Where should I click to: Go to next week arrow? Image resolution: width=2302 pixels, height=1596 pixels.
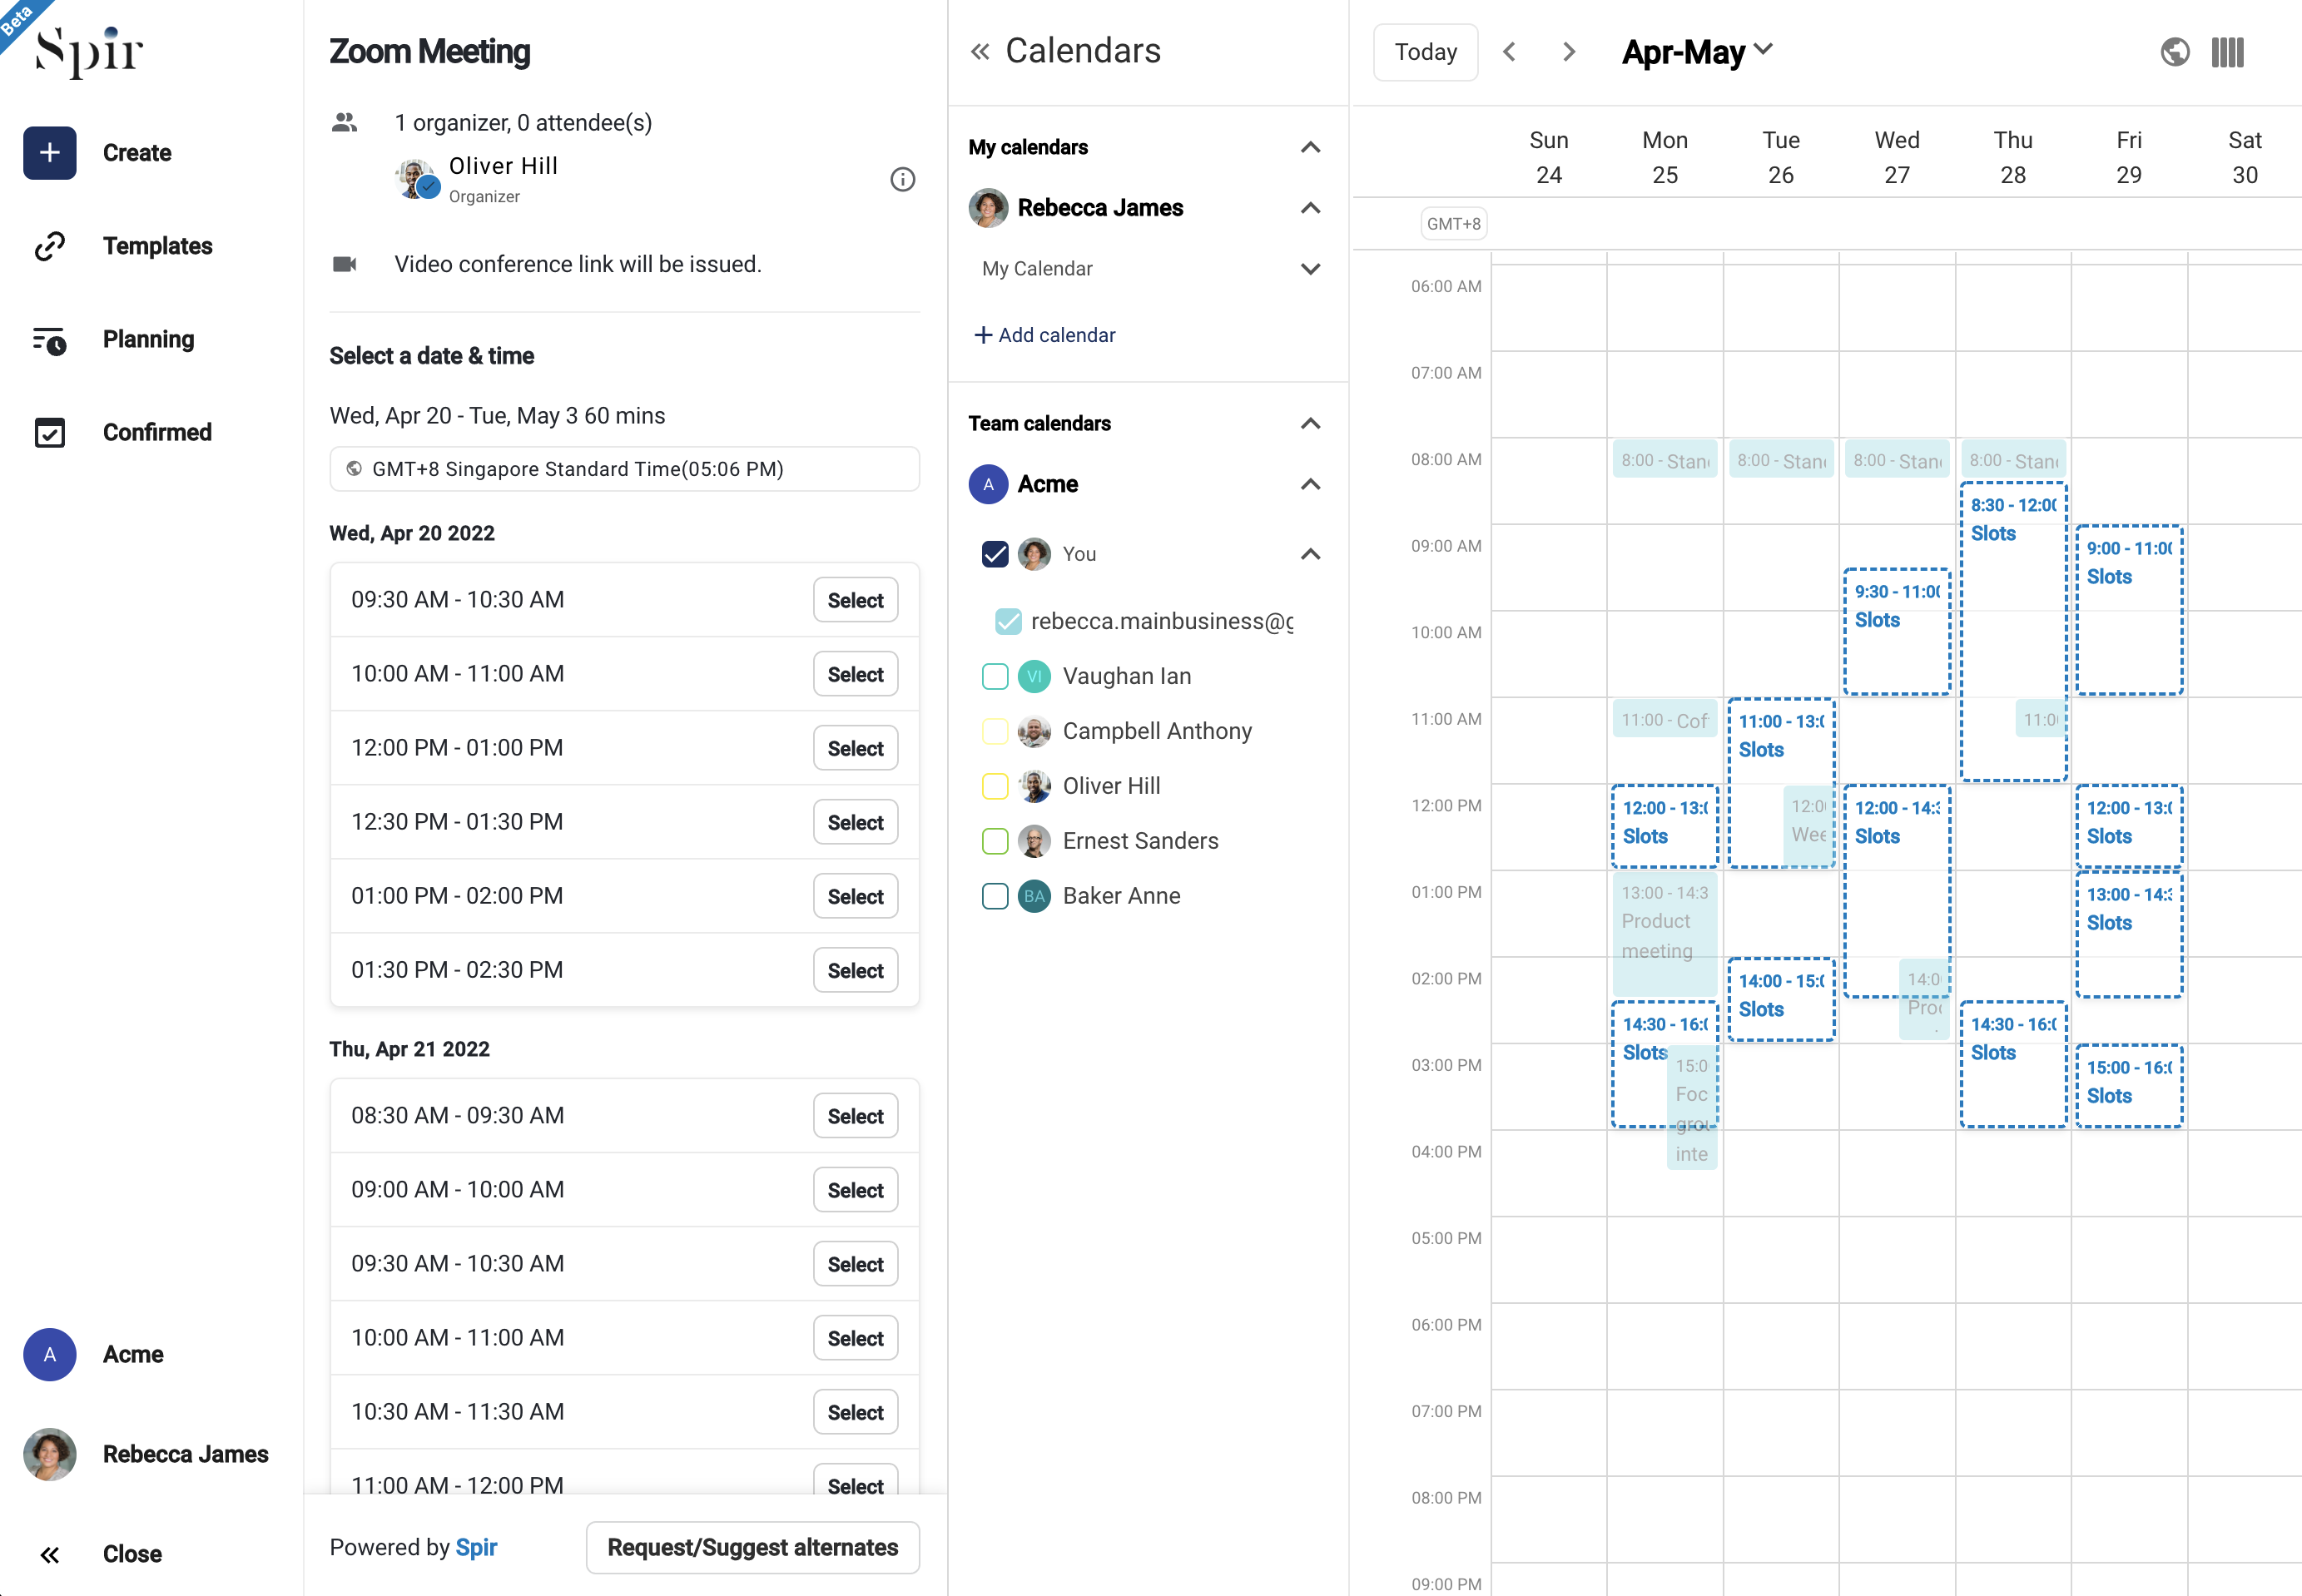click(x=1568, y=51)
